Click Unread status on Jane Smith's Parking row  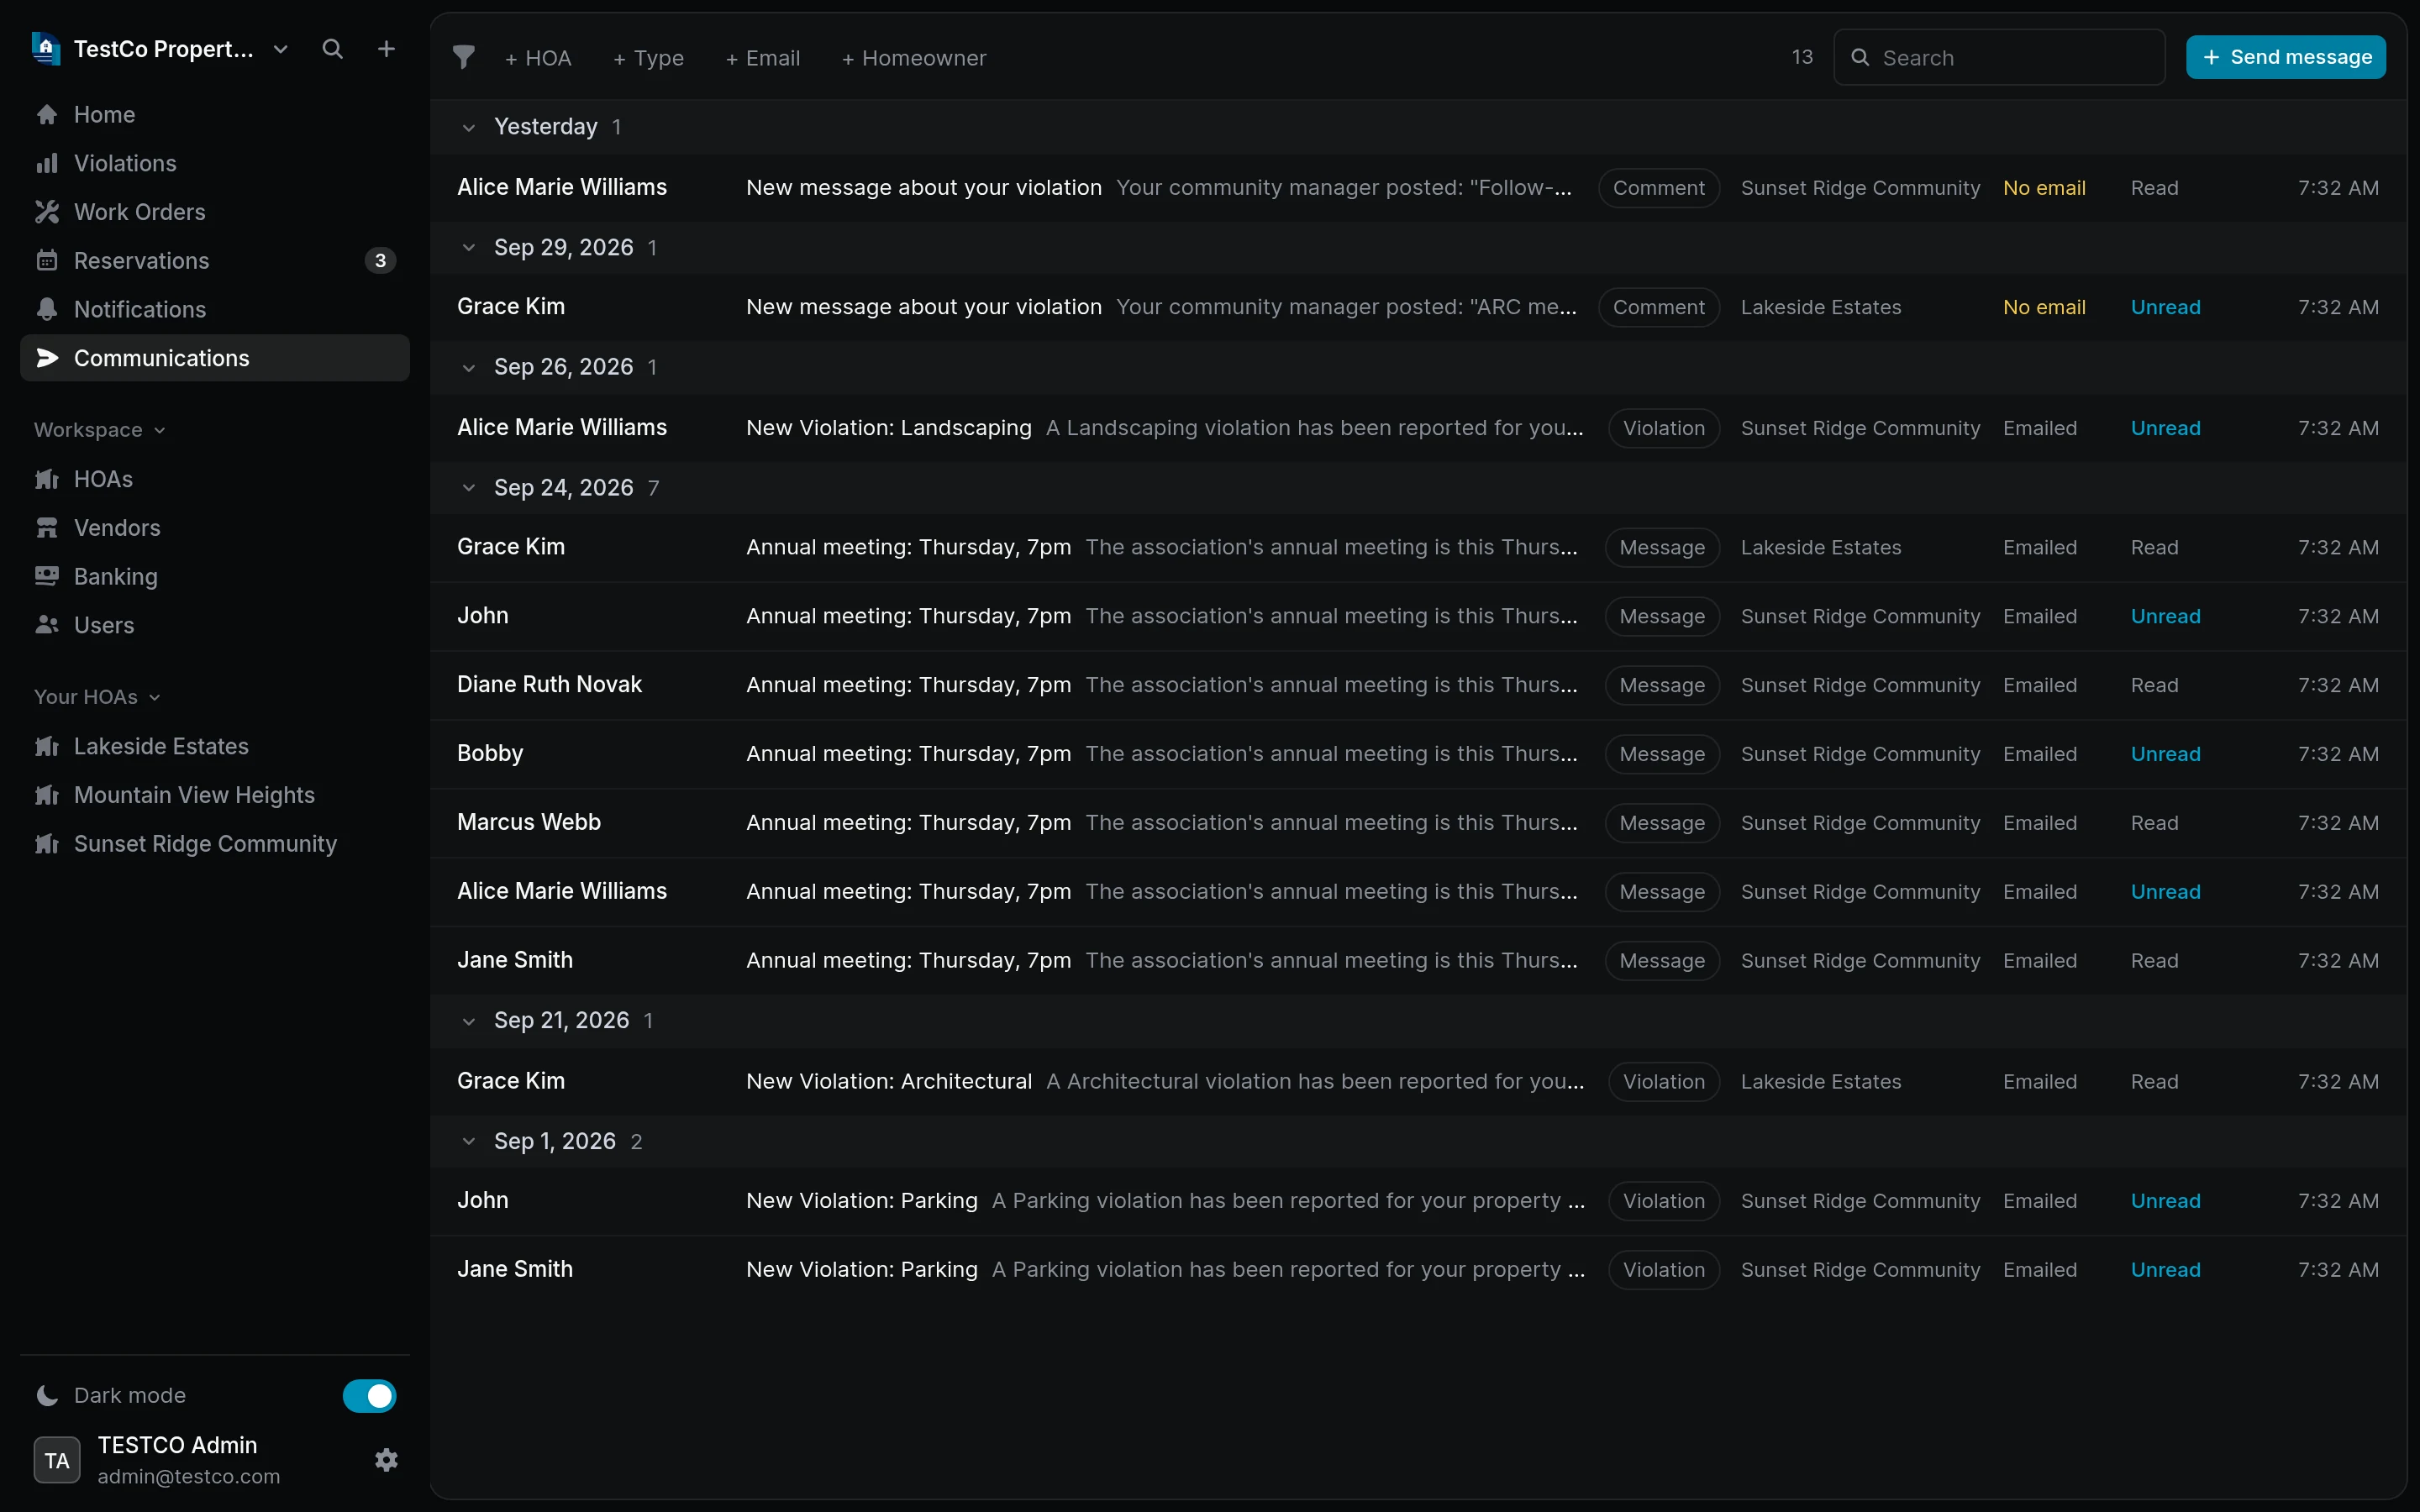(2166, 1270)
